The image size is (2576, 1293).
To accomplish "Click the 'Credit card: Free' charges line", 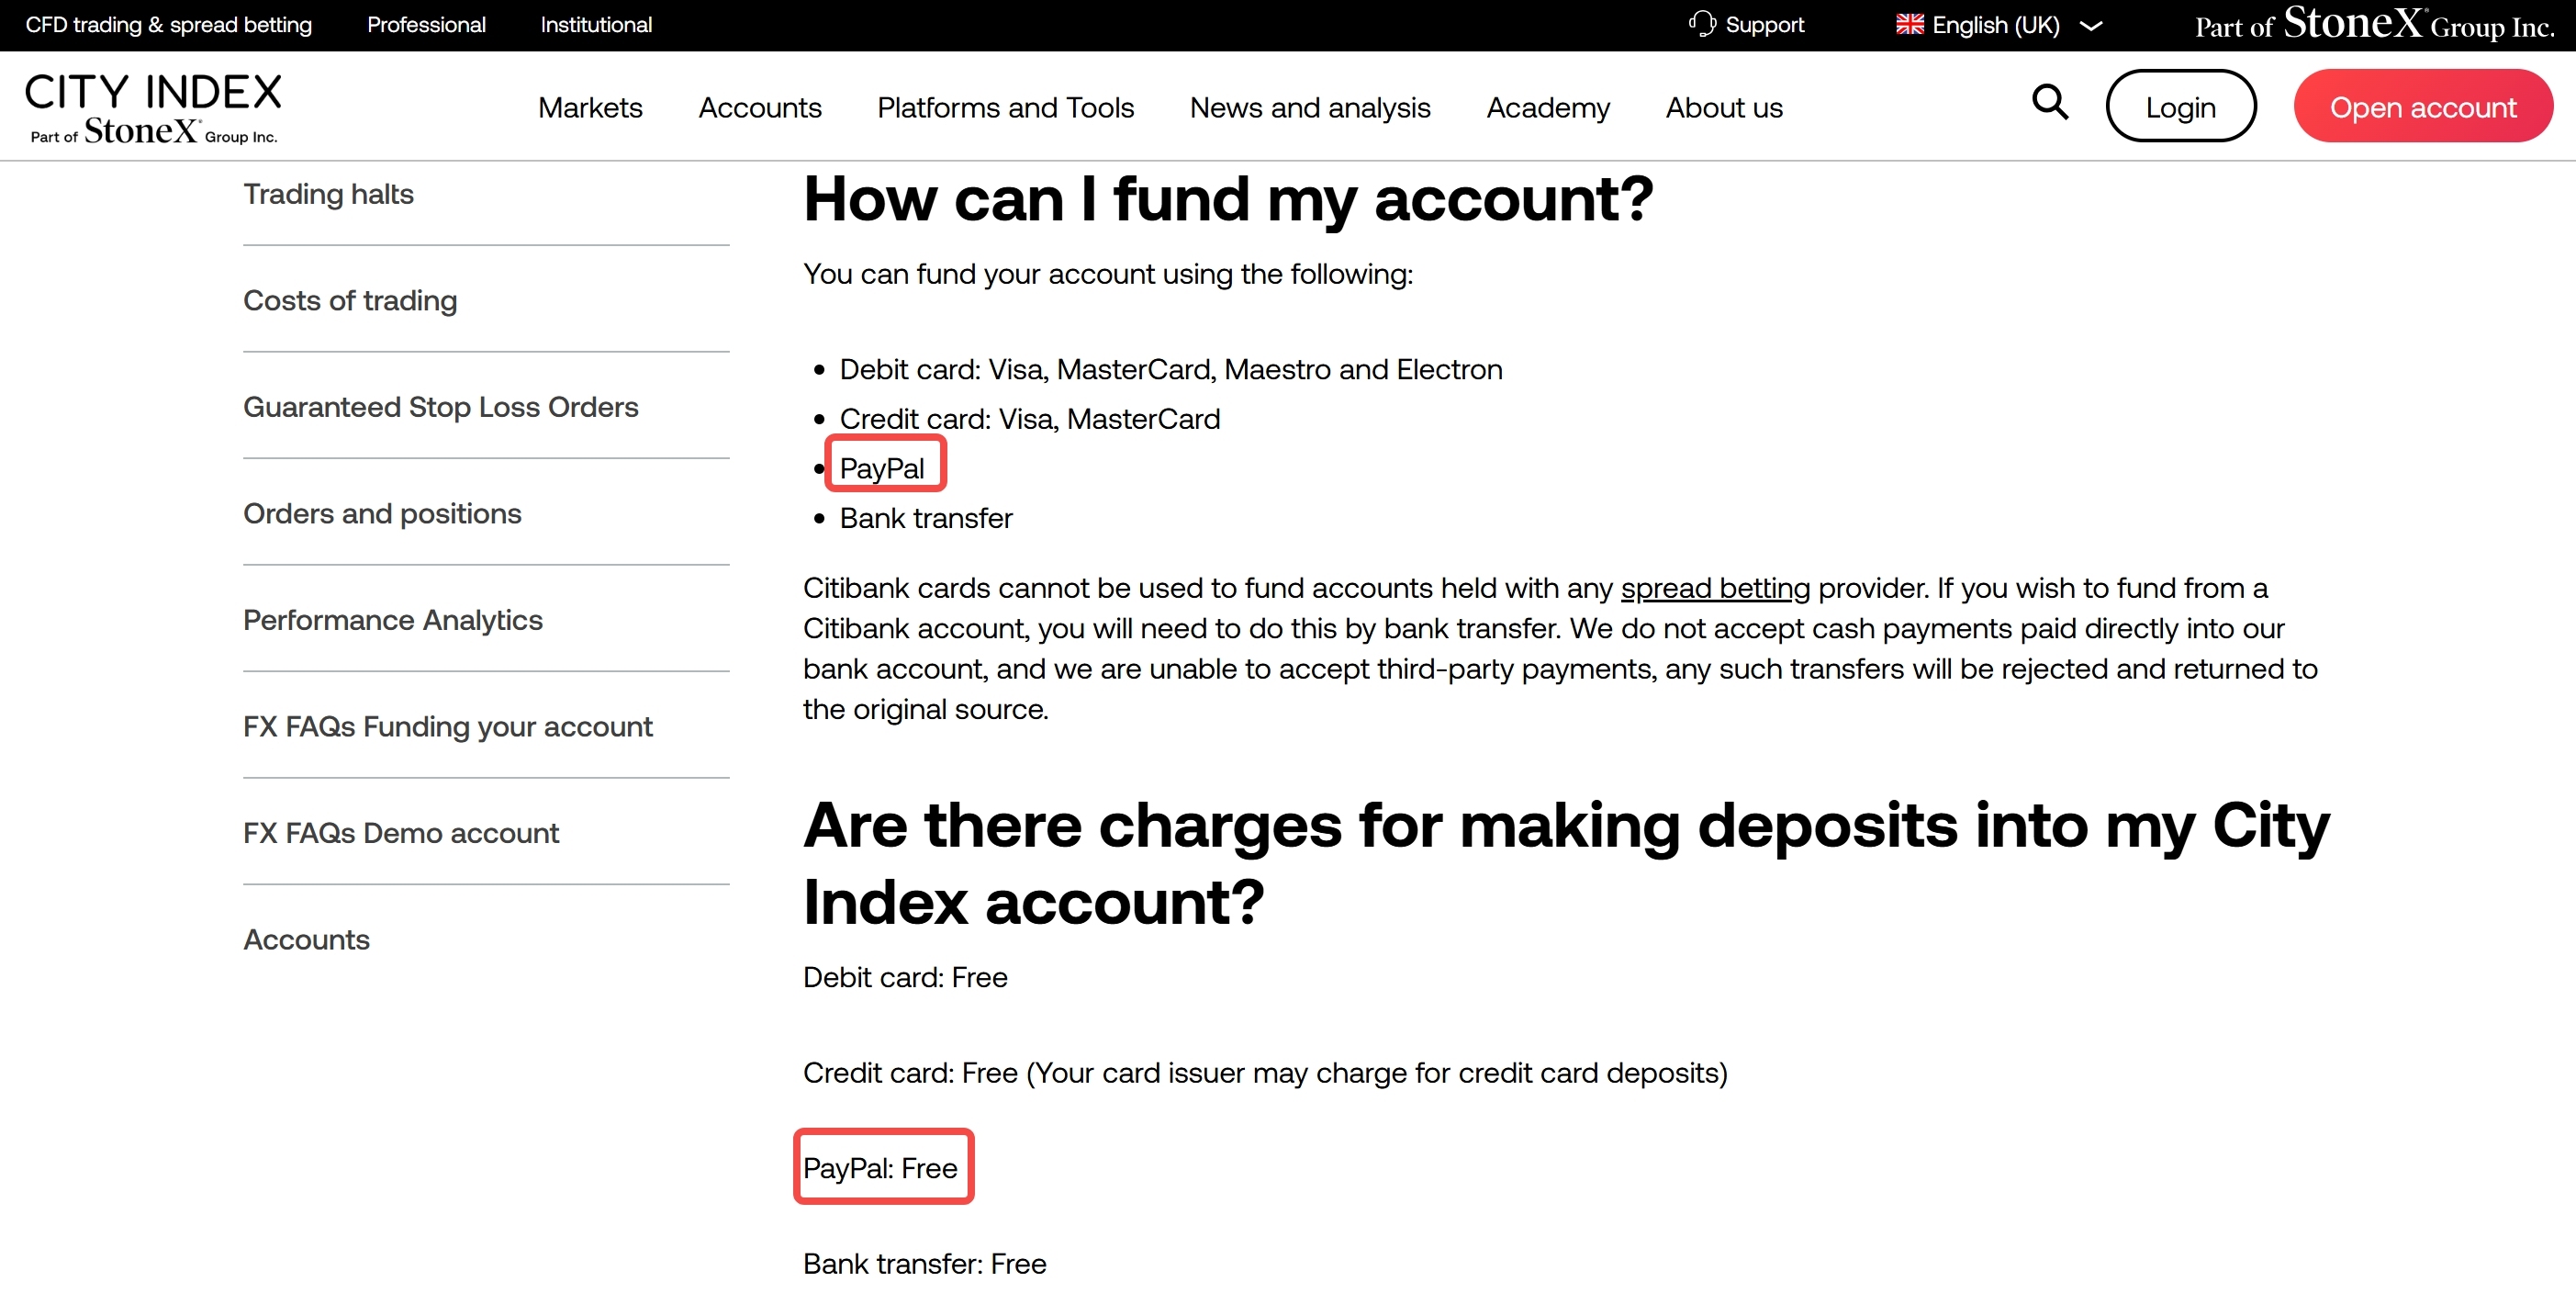I will click(1265, 1073).
